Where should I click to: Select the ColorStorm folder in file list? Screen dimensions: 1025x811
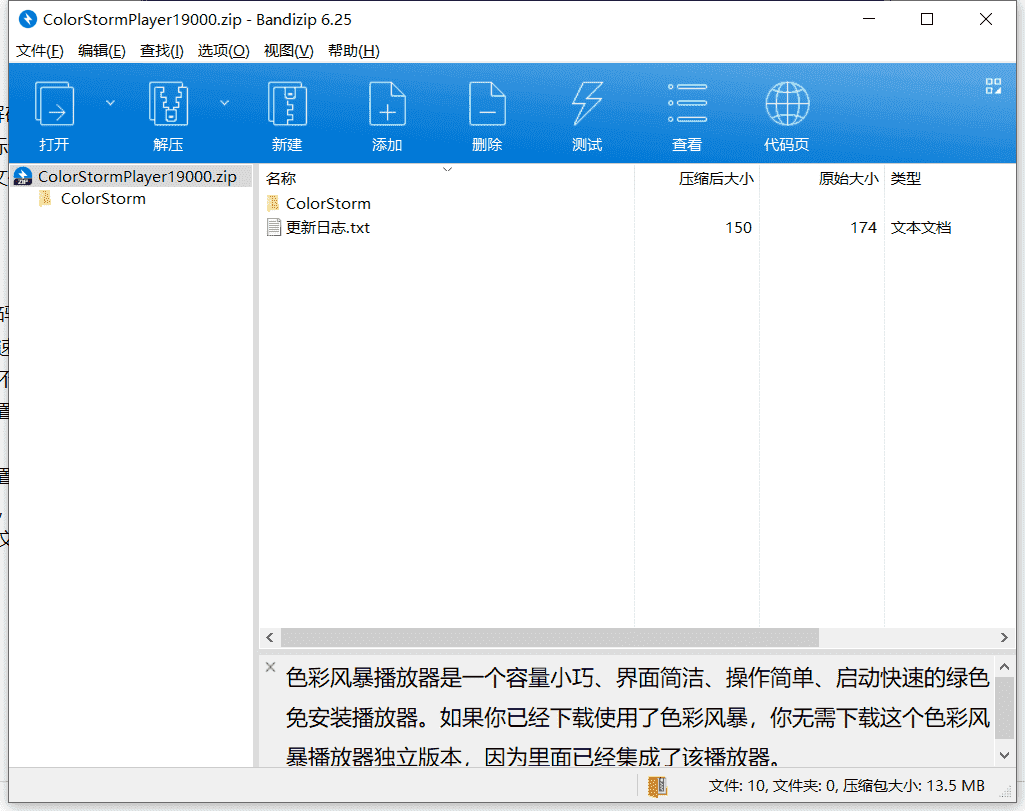click(328, 204)
